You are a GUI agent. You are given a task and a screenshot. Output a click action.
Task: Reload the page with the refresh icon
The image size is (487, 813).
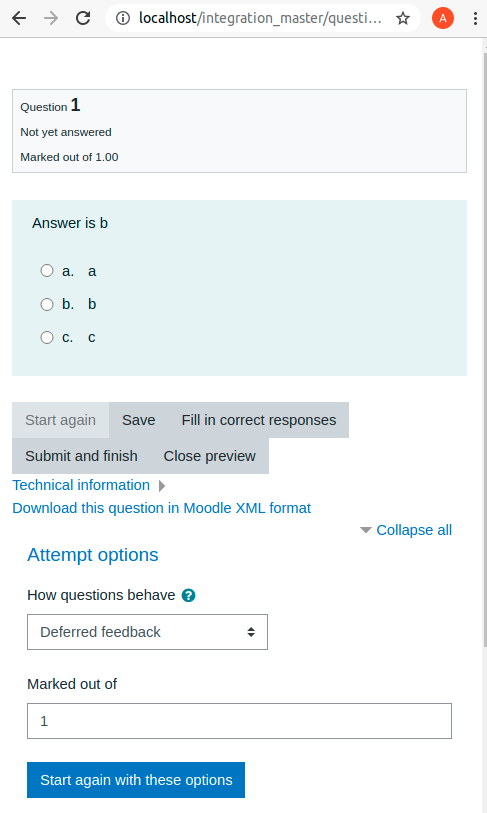[83, 19]
